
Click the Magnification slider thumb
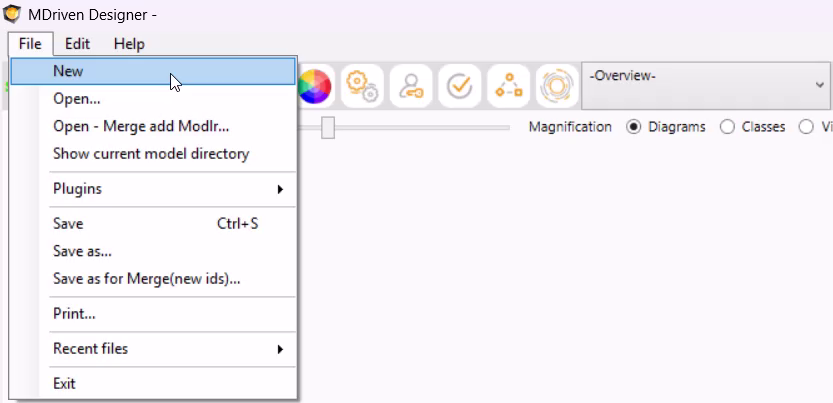pos(328,127)
